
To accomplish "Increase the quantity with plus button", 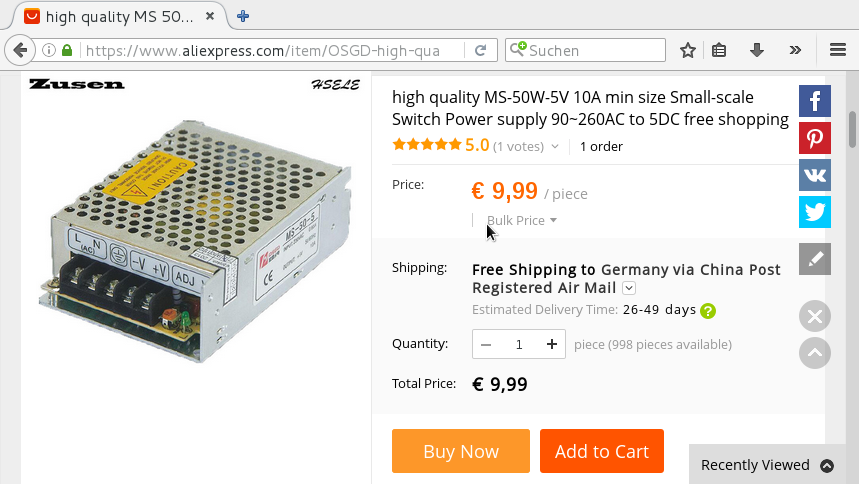I will [551, 344].
